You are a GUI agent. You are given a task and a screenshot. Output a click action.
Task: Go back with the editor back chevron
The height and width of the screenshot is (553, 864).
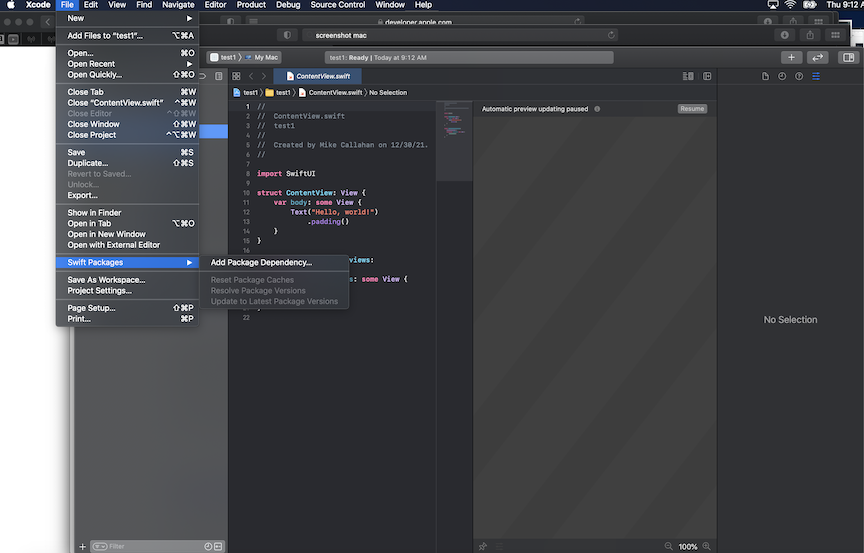pos(251,76)
